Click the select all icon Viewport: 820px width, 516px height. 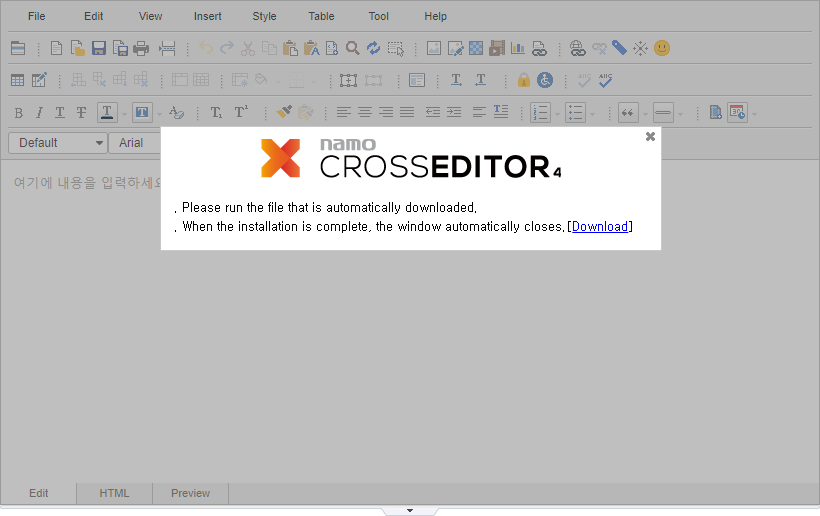coord(396,48)
